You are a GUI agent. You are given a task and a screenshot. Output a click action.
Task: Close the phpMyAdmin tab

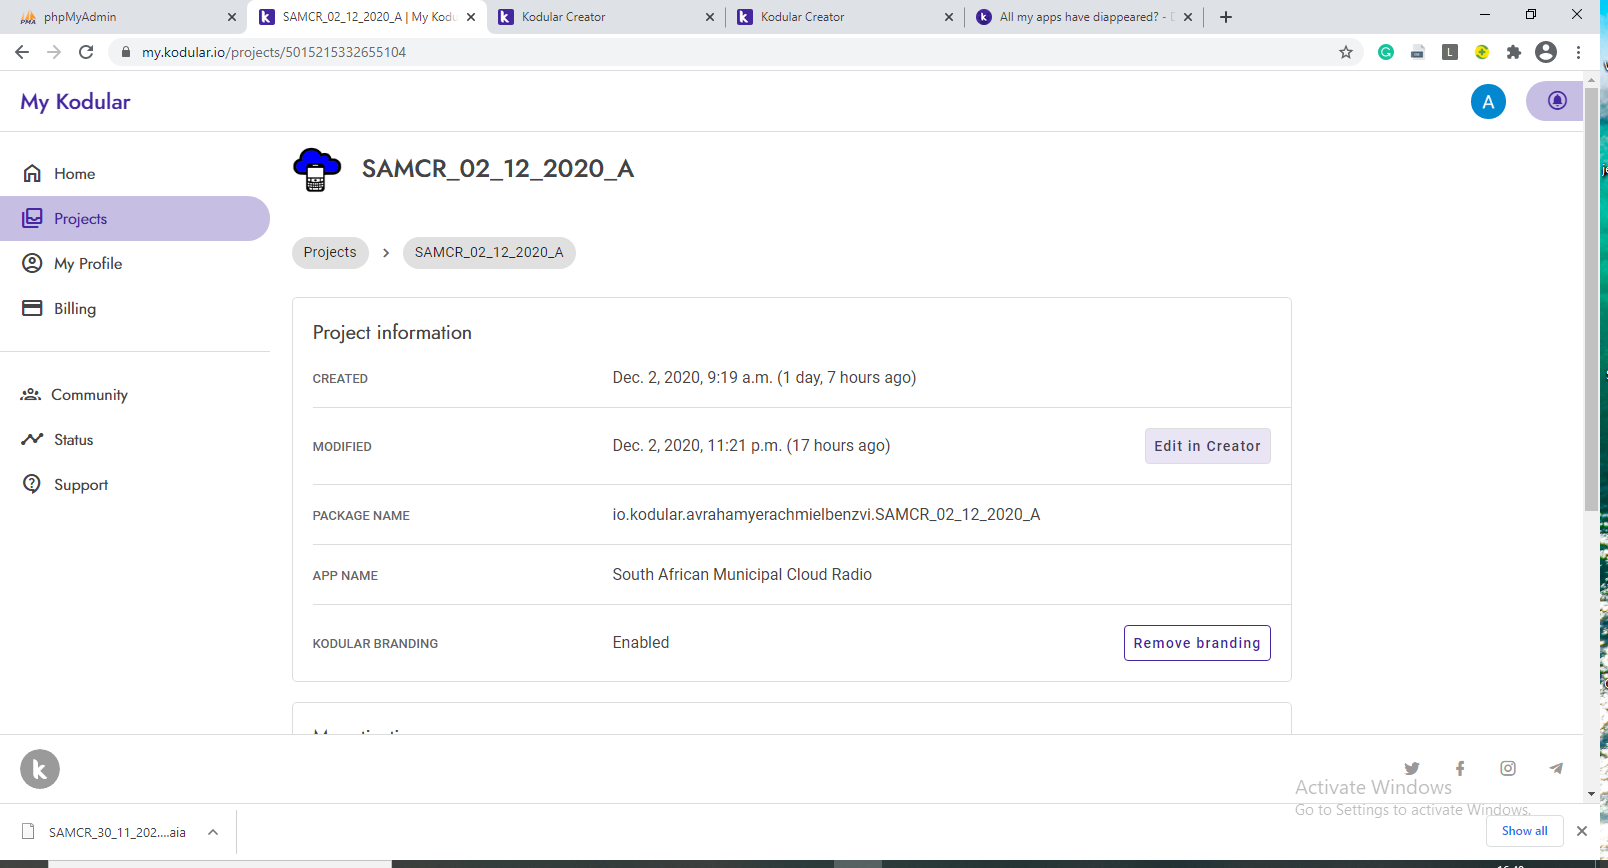232,17
